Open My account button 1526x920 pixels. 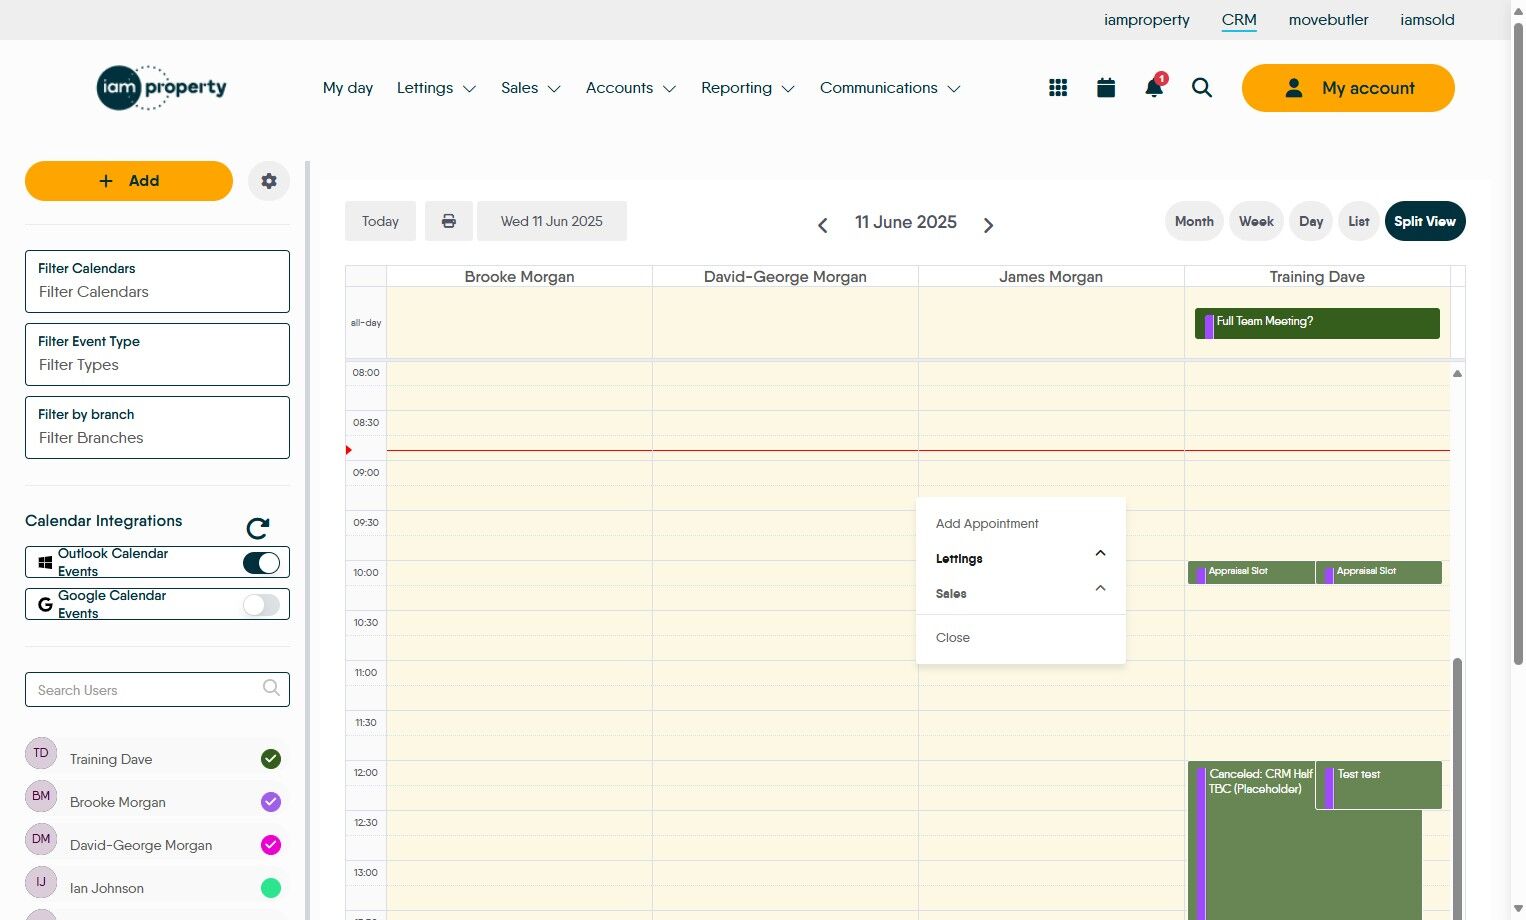point(1348,88)
